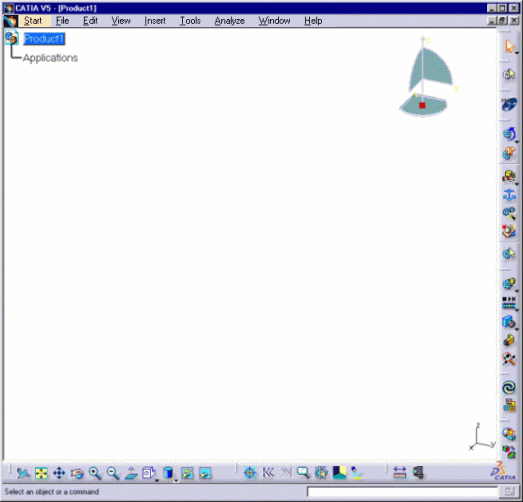Click the magnifier with pencil icon
Screen dimensions: 523x502
(x=509, y=359)
